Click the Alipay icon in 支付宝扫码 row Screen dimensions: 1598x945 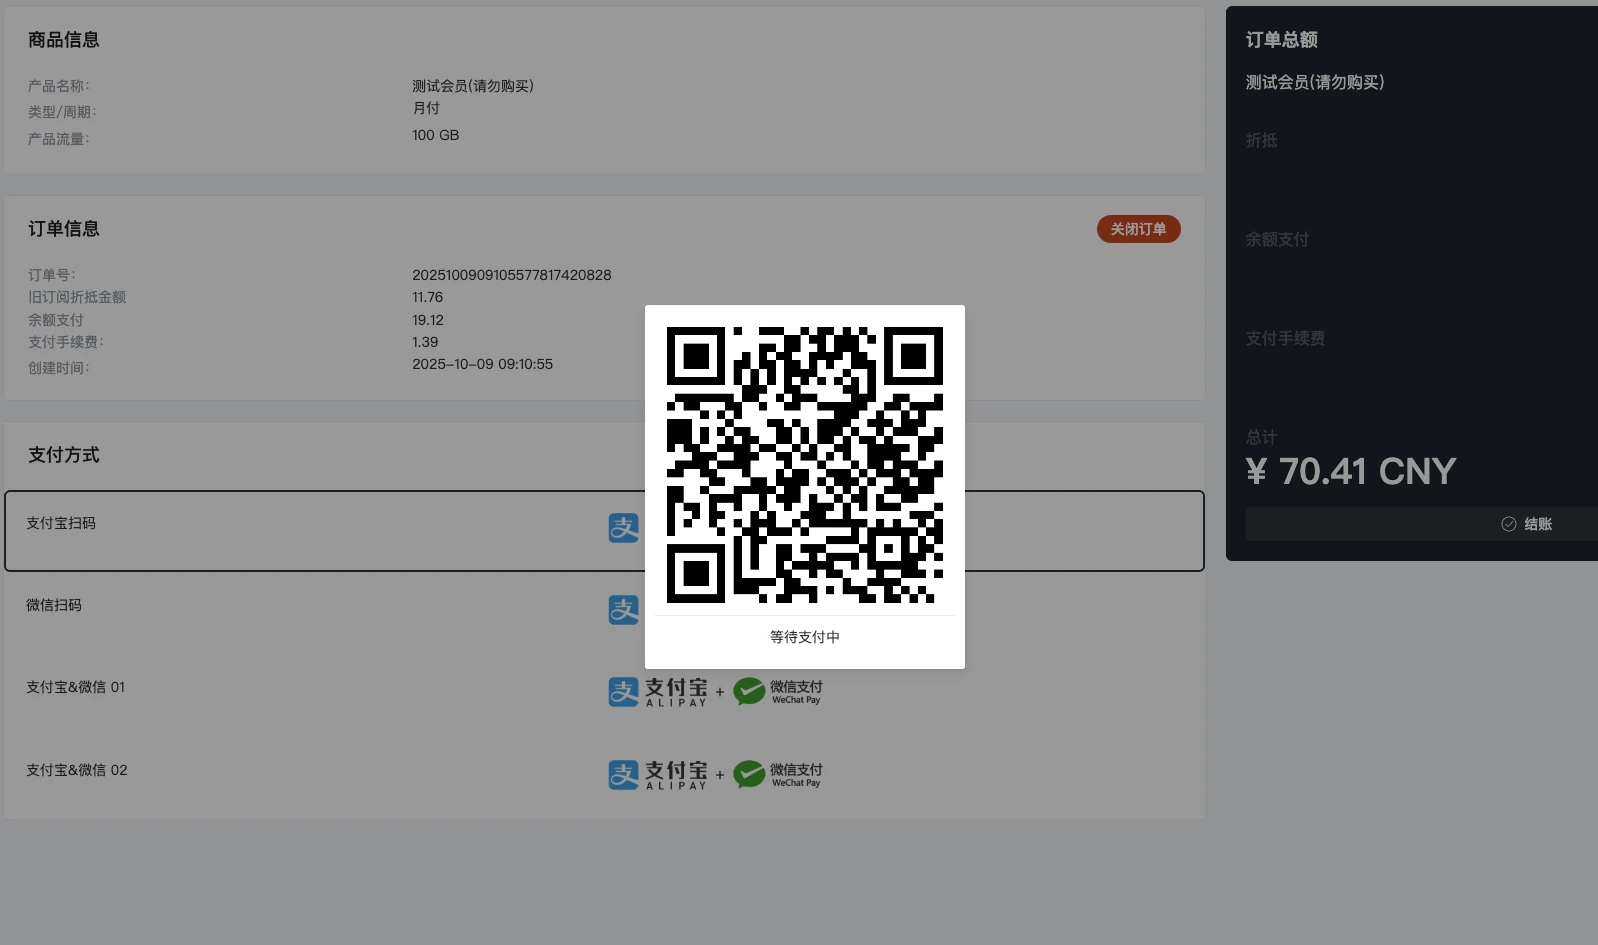click(624, 528)
